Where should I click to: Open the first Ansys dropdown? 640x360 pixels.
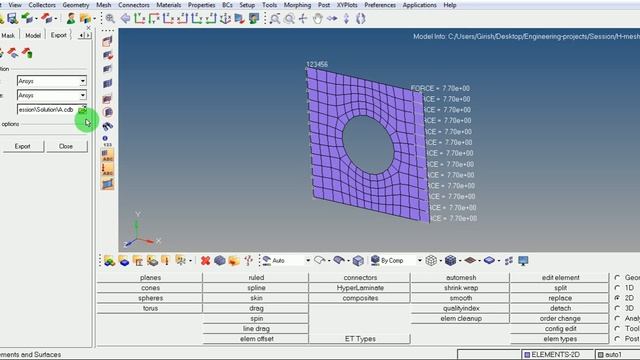tap(52, 81)
